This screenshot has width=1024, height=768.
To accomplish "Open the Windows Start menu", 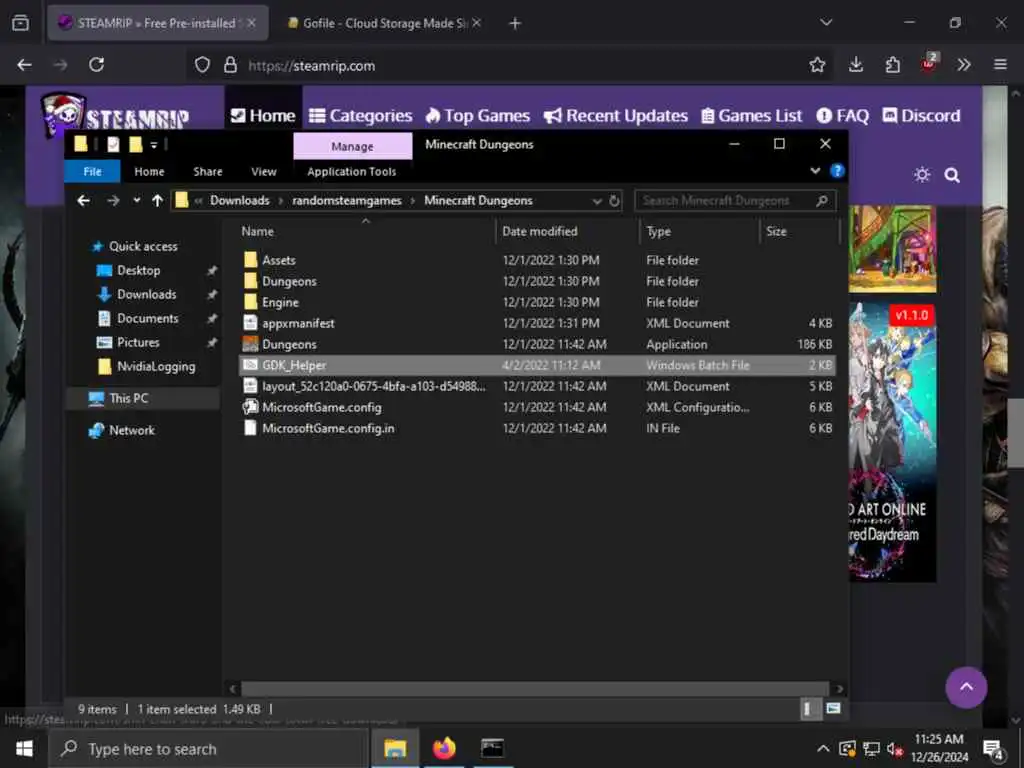I will pyautogui.click(x=24, y=748).
